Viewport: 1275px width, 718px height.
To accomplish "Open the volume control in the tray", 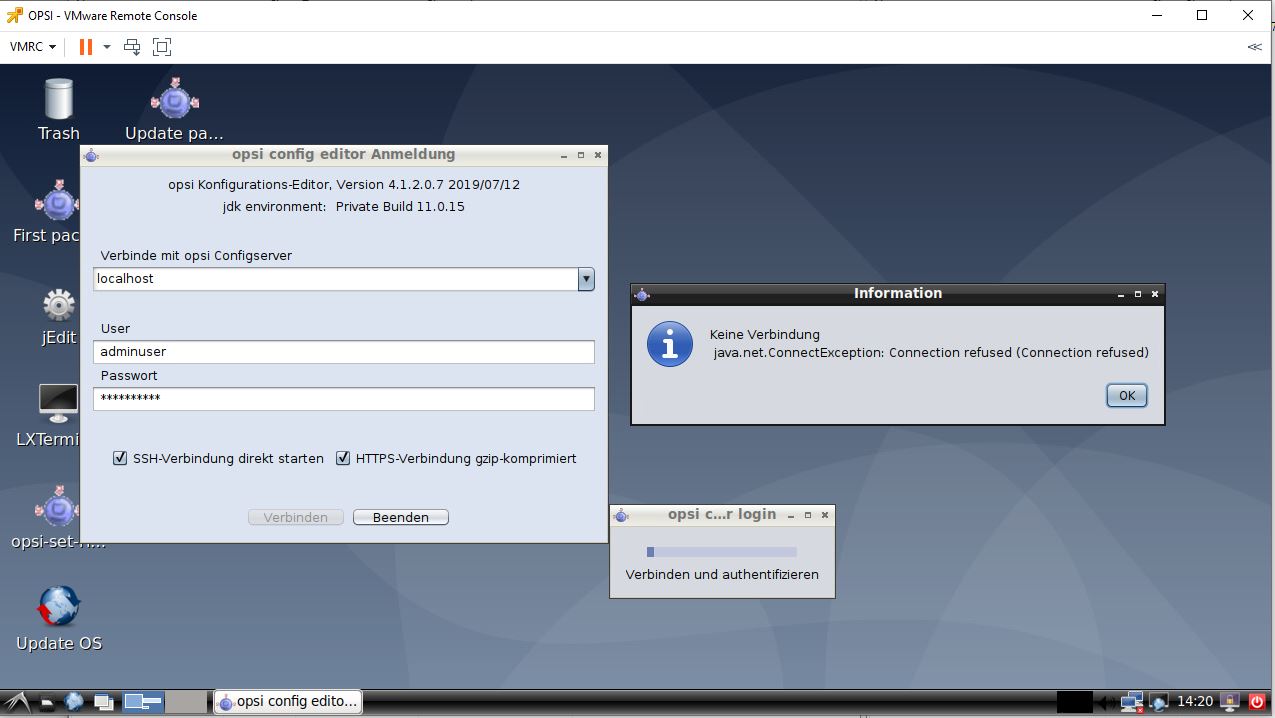I will pos(1107,702).
